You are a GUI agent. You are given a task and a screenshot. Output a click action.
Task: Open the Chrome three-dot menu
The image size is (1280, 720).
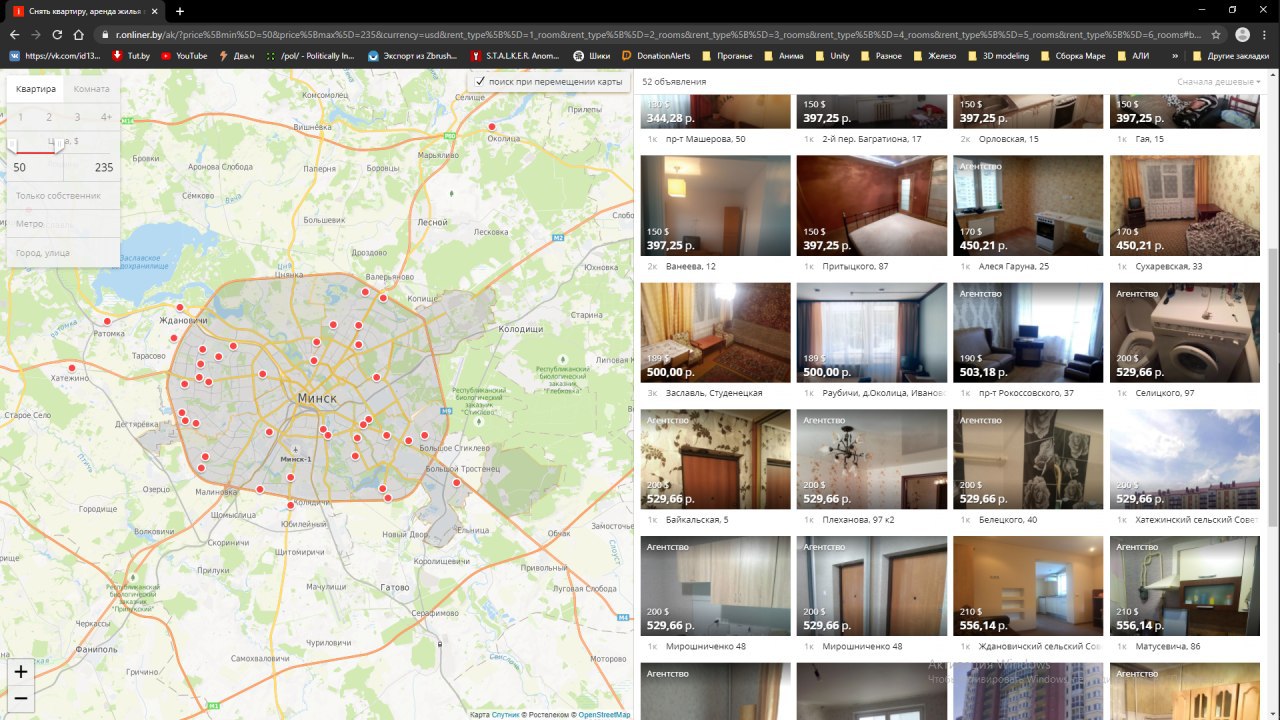(x=1266, y=34)
